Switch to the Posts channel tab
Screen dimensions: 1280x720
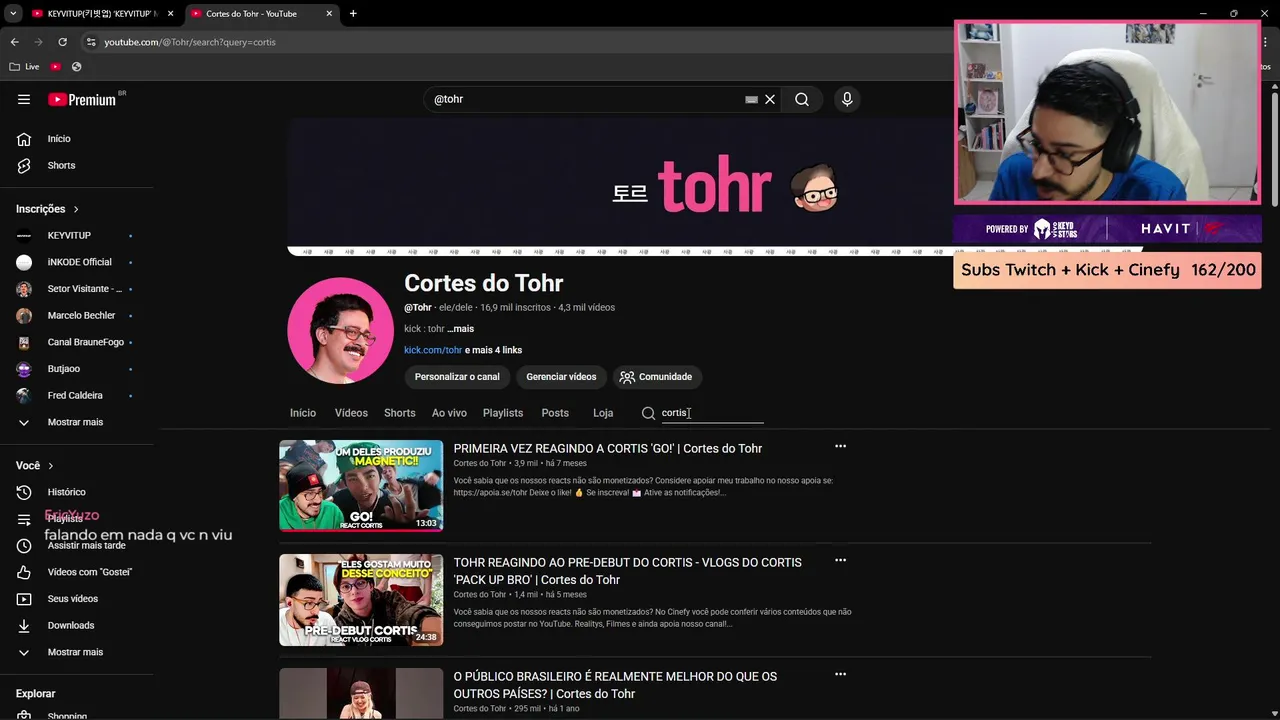555,413
